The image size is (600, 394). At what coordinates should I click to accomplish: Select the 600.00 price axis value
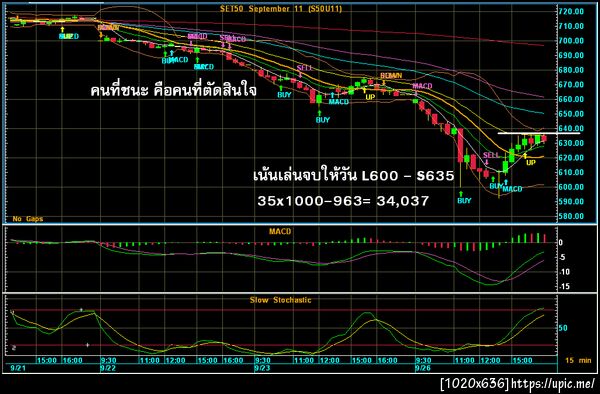[571, 187]
